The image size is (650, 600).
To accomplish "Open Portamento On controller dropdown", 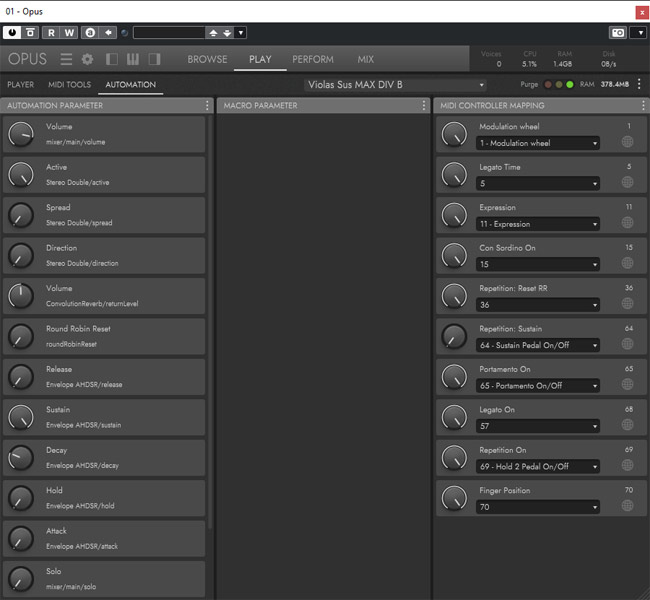I will (x=538, y=385).
